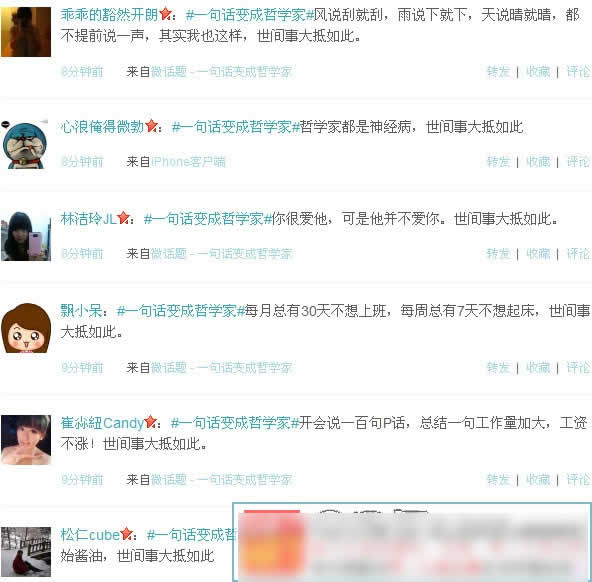The width and height of the screenshot is (592, 582).
Task: Click the verified star after 崔淼纽Candy
Action: click(151, 422)
